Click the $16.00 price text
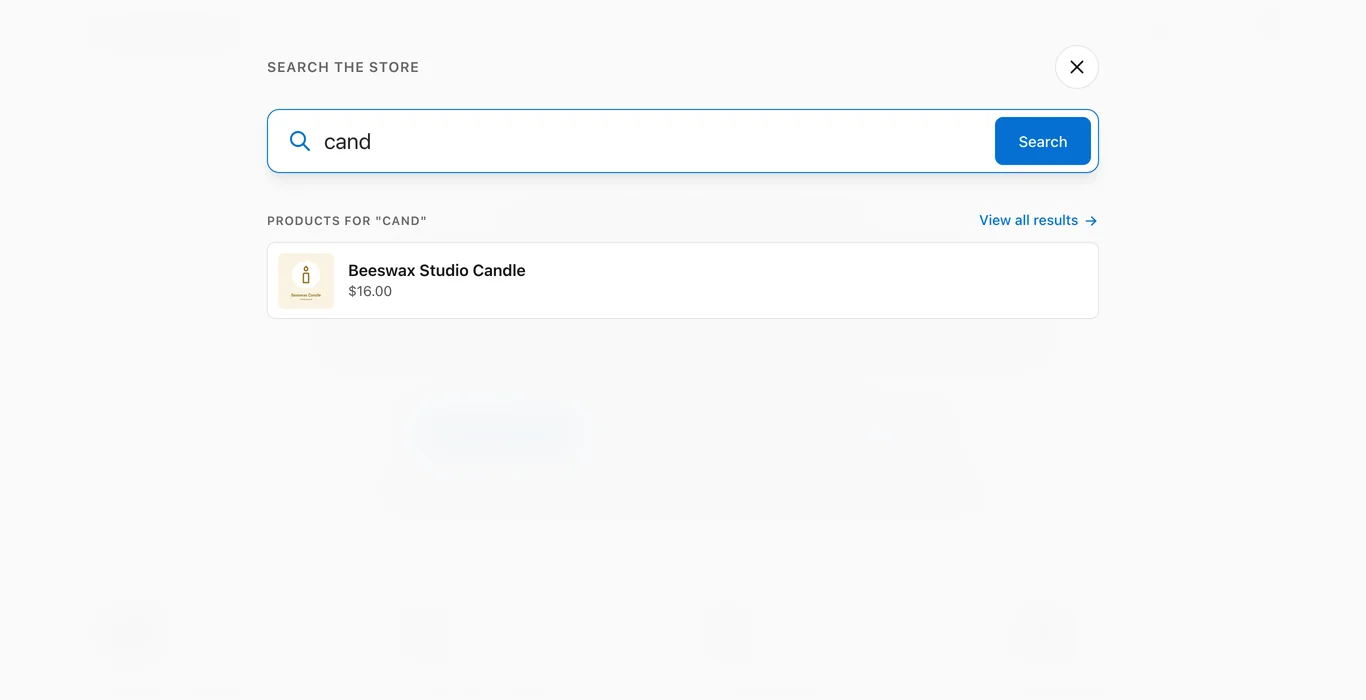Image resolution: width=1366 pixels, height=700 pixels. [370, 291]
